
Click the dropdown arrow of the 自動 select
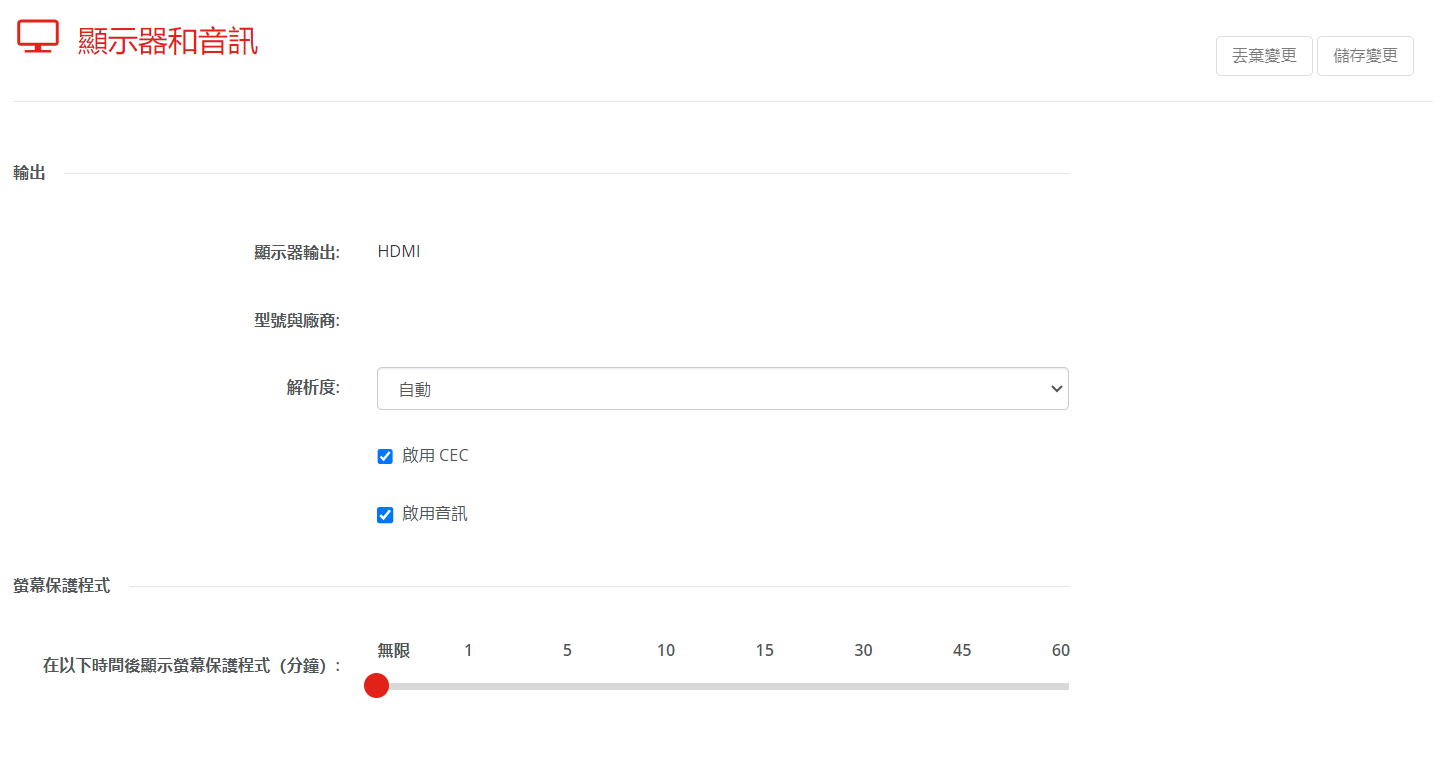click(x=1057, y=389)
